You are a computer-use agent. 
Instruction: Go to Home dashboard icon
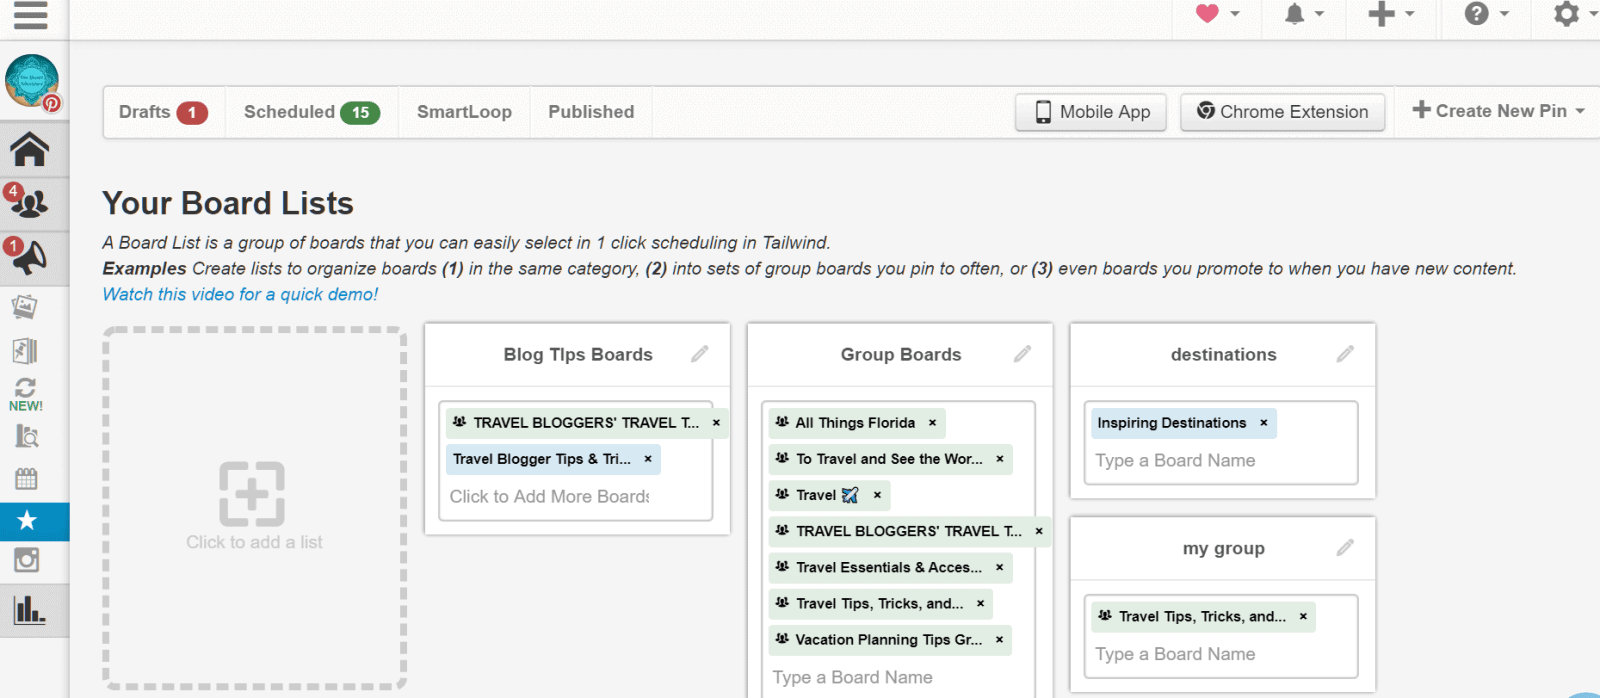tap(30, 150)
